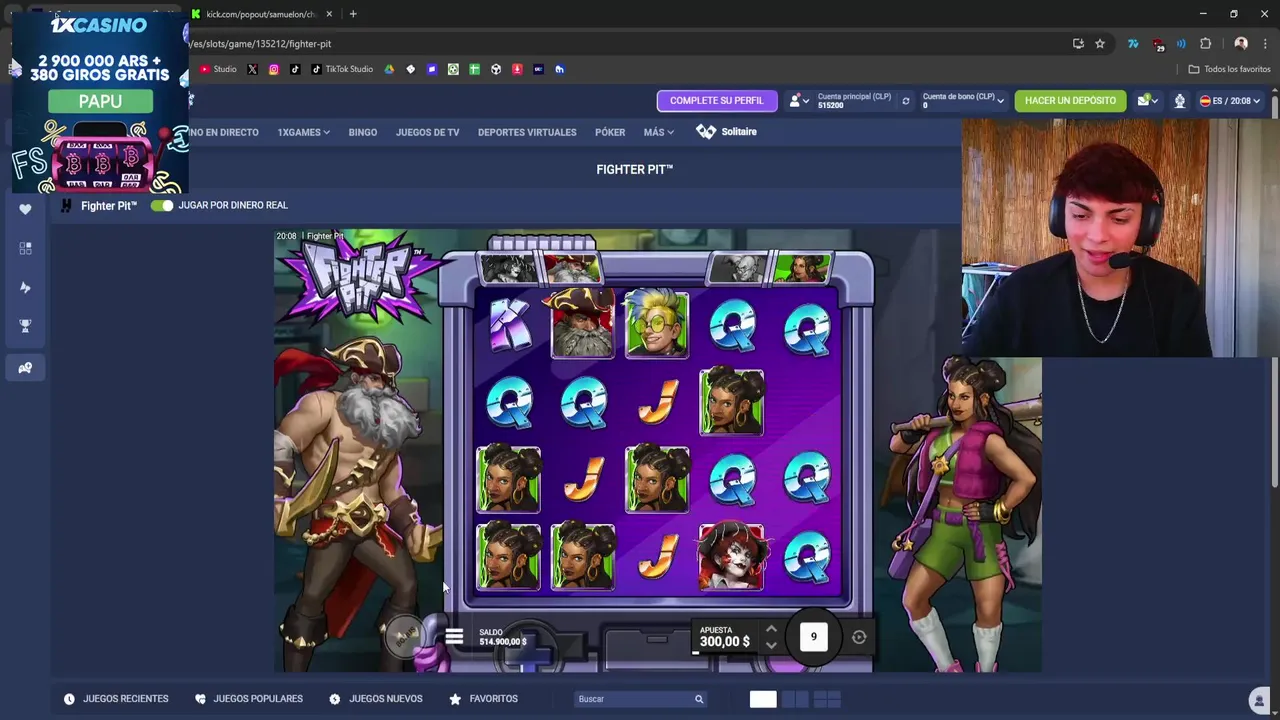
Task: Refresh account balance icon near Cuenta principal
Action: tap(906, 101)
